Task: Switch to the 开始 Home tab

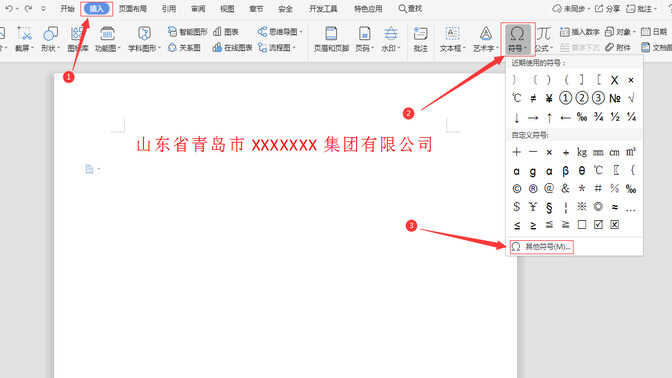Action: pyautogui.click(x=67, y=9)
